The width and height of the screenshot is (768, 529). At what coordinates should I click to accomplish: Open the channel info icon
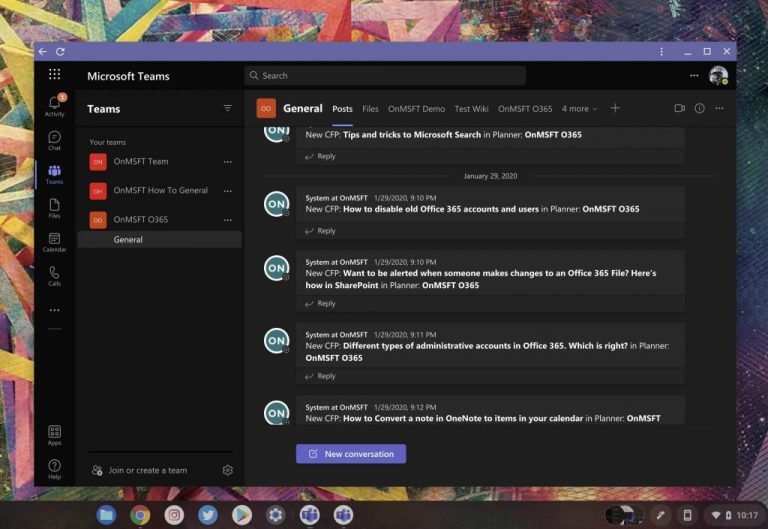click(699, 108)
